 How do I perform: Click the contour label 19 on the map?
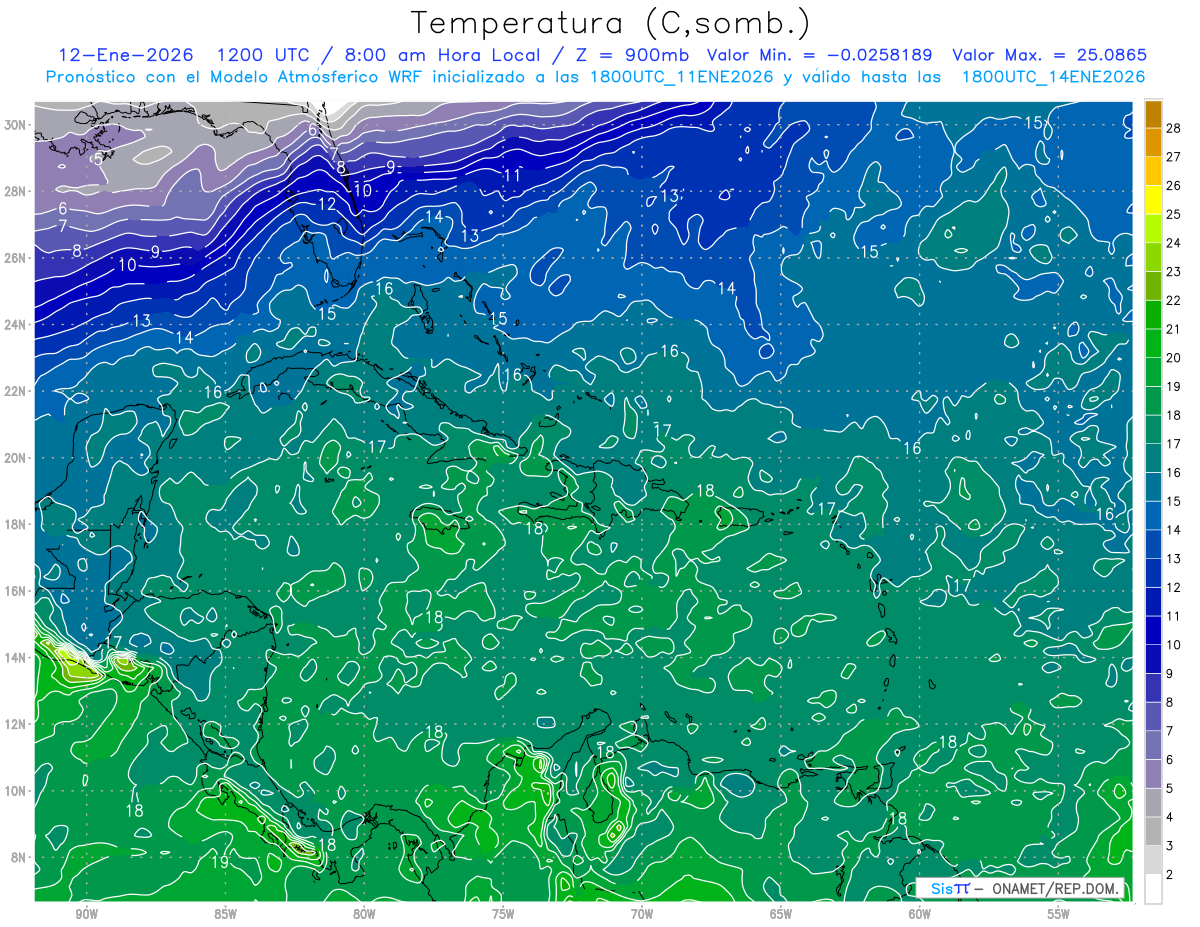[x=221, y=862]
